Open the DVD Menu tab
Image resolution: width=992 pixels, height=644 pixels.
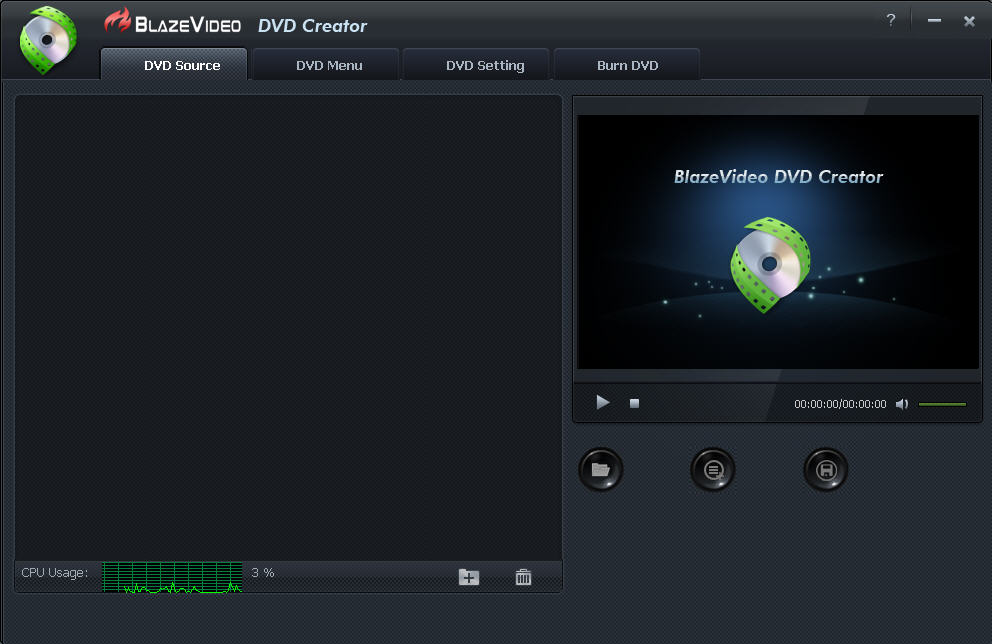click(326, 65)
